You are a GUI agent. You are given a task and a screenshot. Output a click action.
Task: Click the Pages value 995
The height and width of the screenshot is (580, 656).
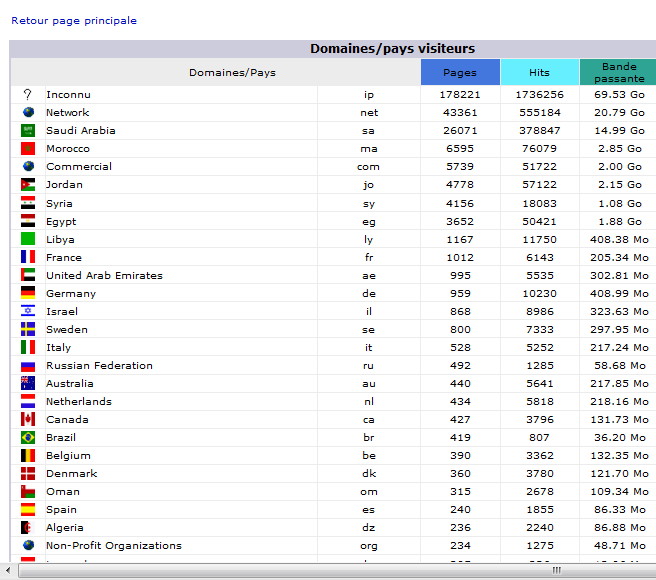point(460,275)
